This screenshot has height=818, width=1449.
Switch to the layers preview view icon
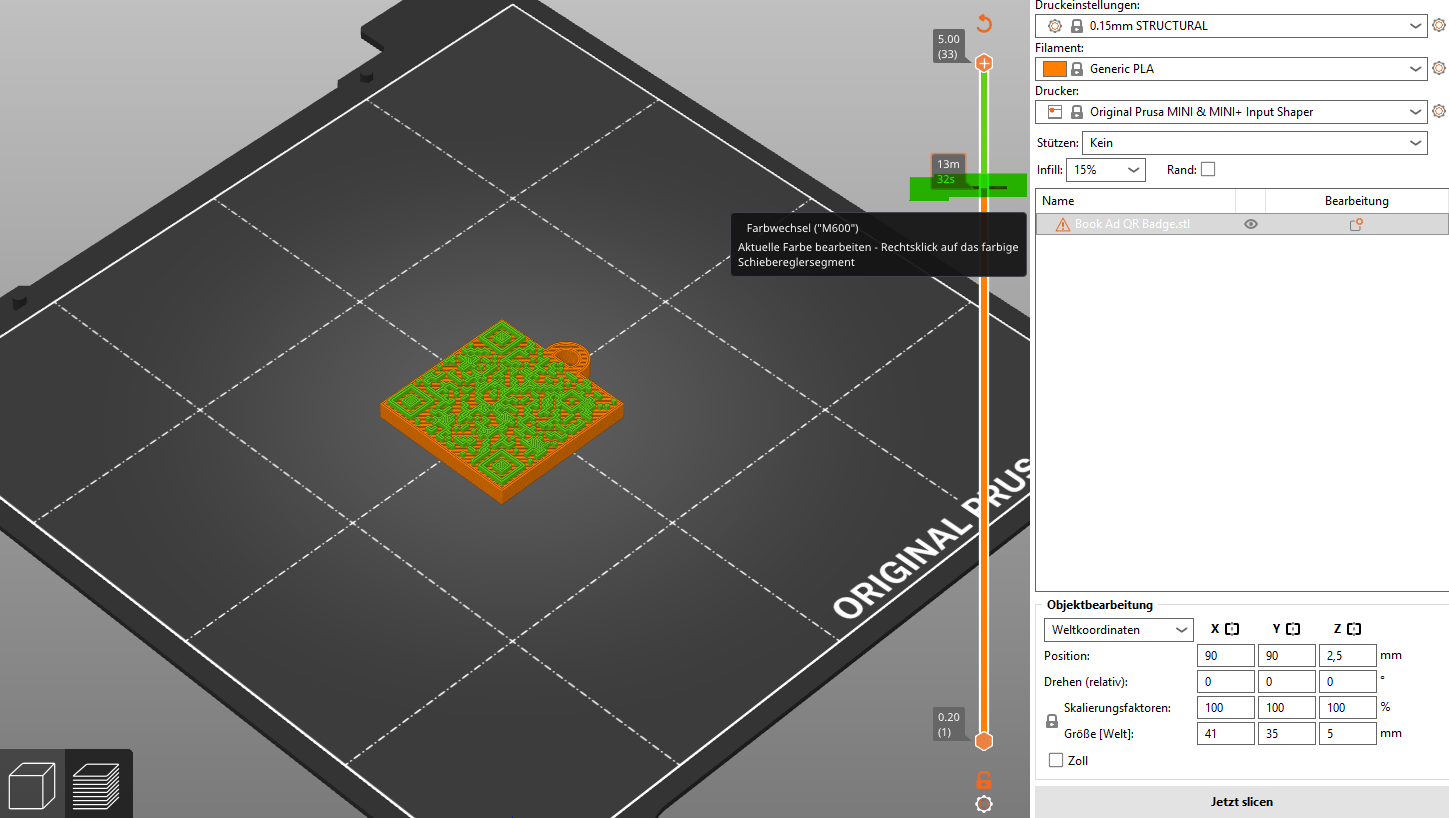coord(97,784)
